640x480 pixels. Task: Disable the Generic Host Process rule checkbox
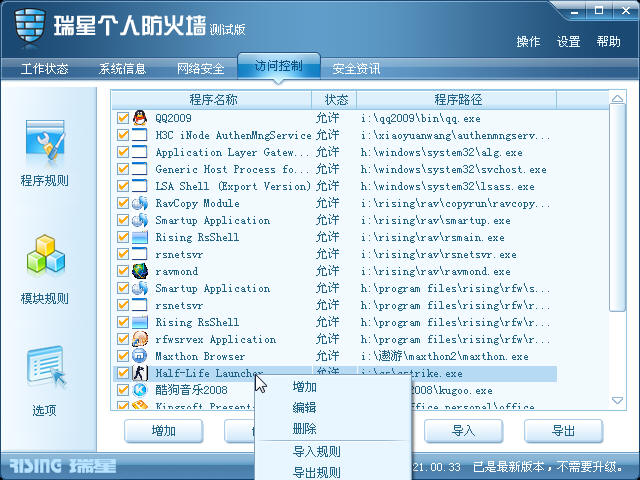pyautogui.click(x=123, y=169)
